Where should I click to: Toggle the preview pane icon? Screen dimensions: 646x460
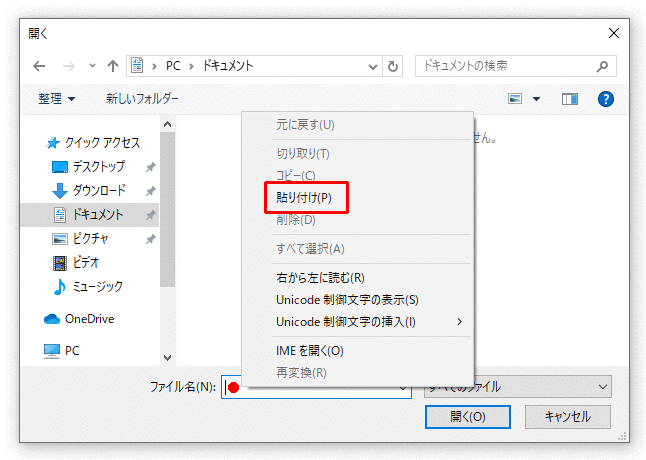point(570,99)
